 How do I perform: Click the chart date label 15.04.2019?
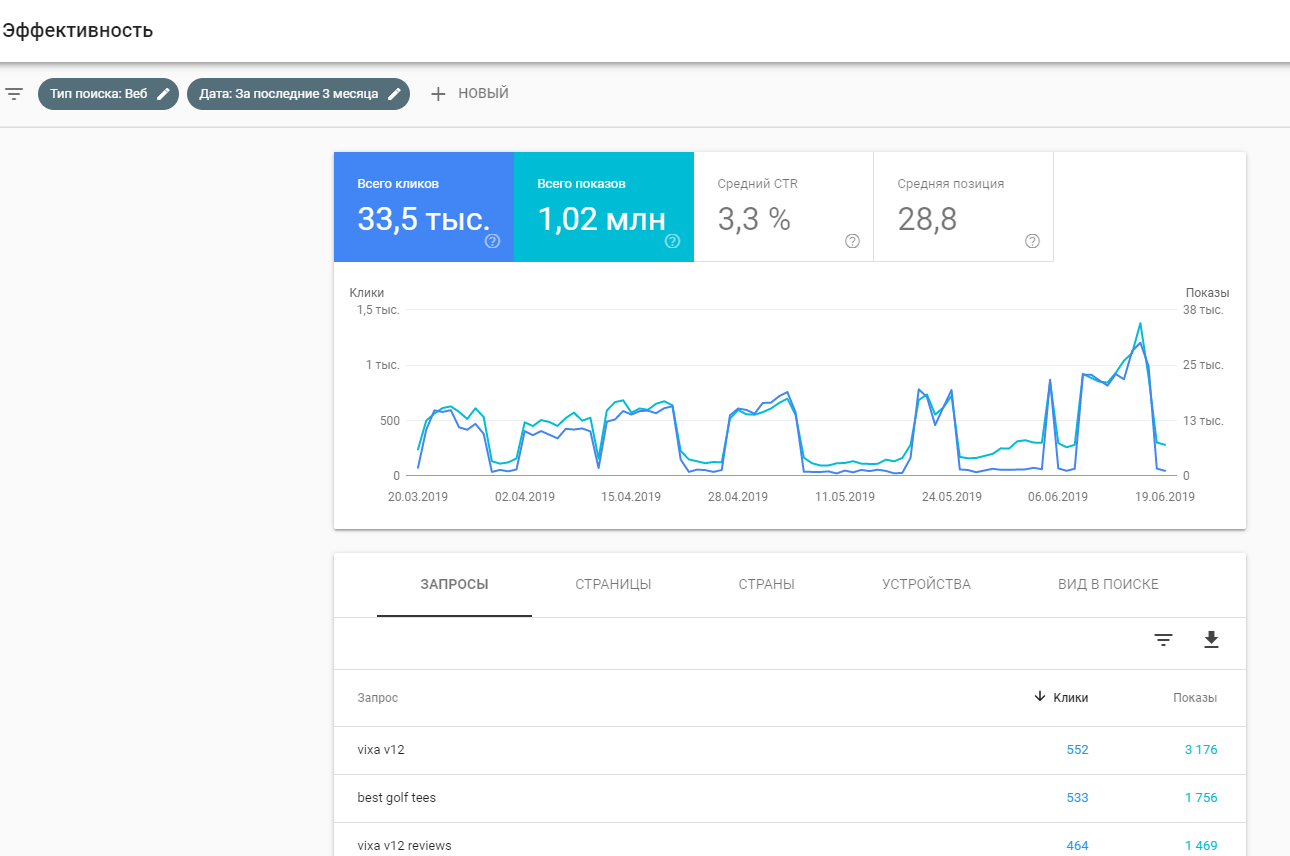pos(631,497)
